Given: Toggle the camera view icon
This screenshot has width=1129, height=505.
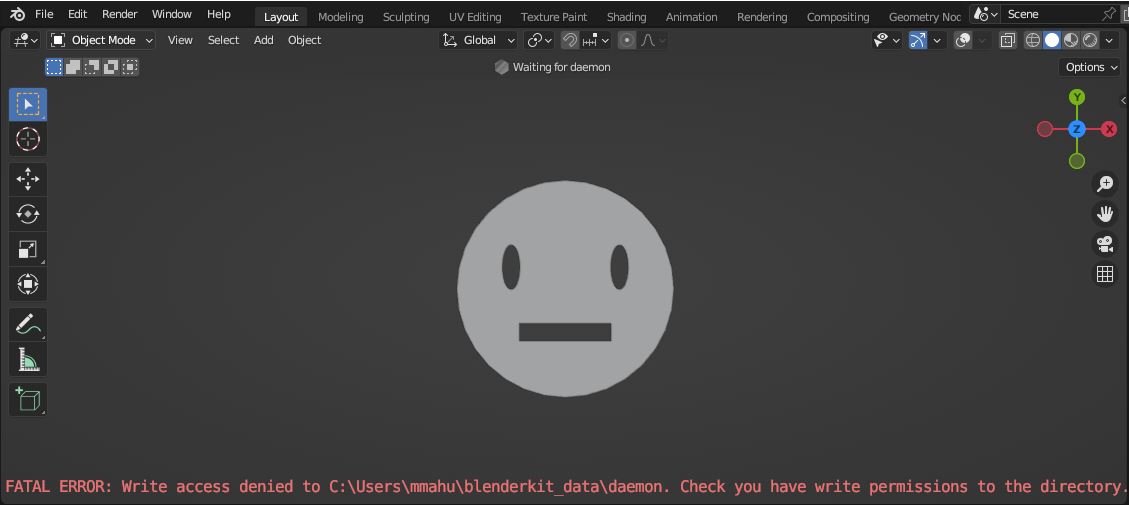Looking at the screenshot, I should 1105,244.
